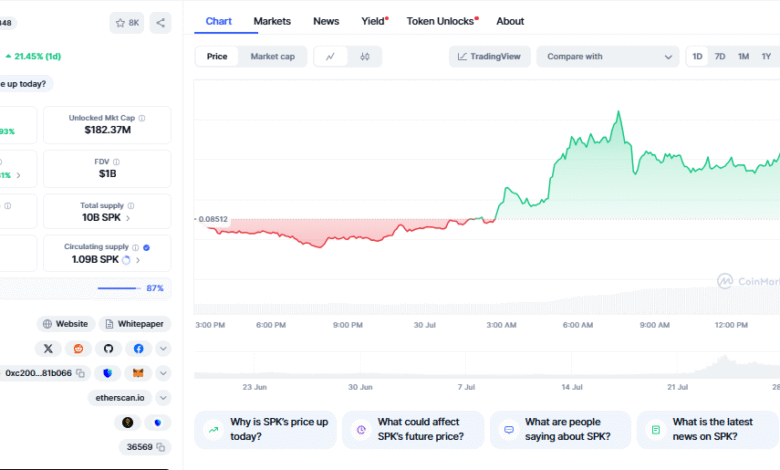Viewport: 780px width, 470px height.
Task: Switch to candlestick chart icon
Action: pyautogui.click(x=365, y=57)
